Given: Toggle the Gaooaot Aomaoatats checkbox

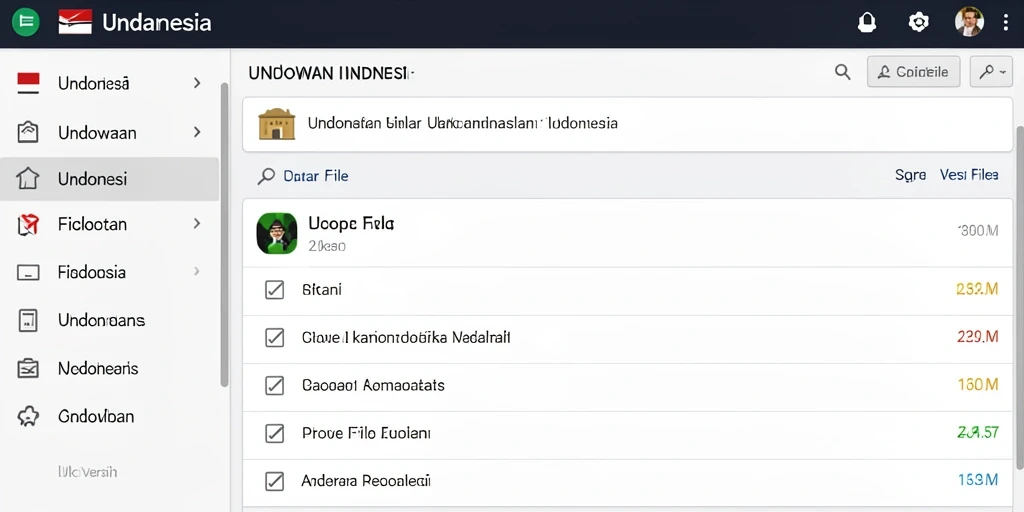Looking at the screenshot, I should pos(275,385).
